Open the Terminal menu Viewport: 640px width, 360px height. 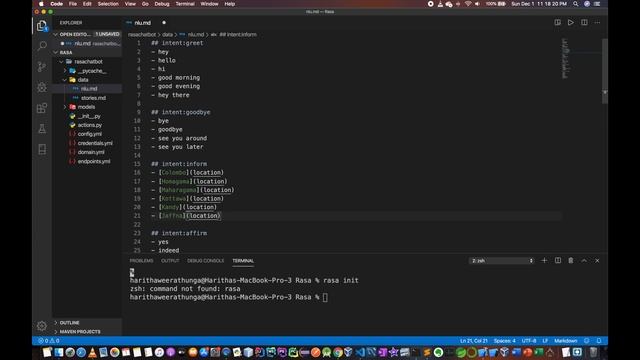[x=185, y=4]
